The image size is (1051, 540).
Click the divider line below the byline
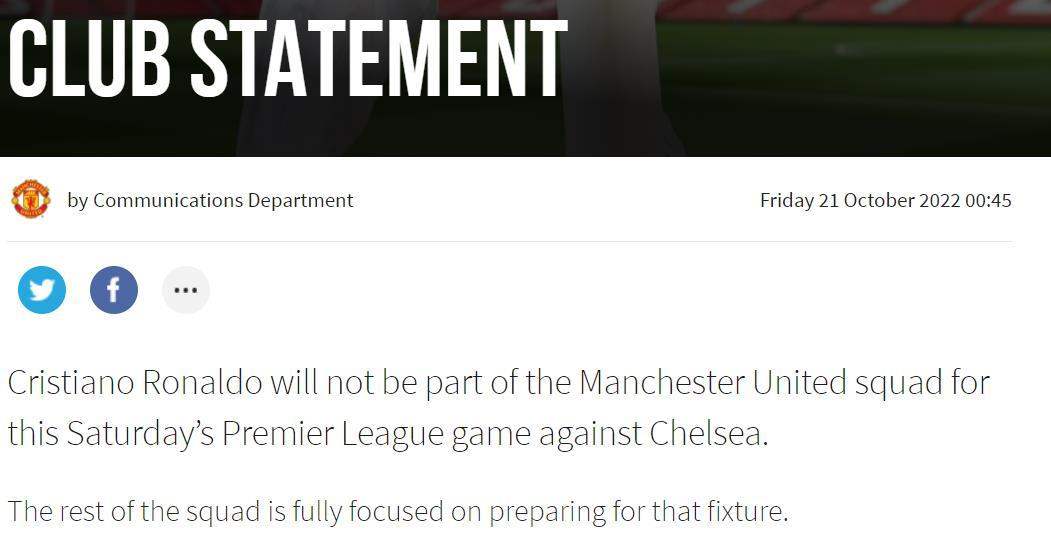510,241
